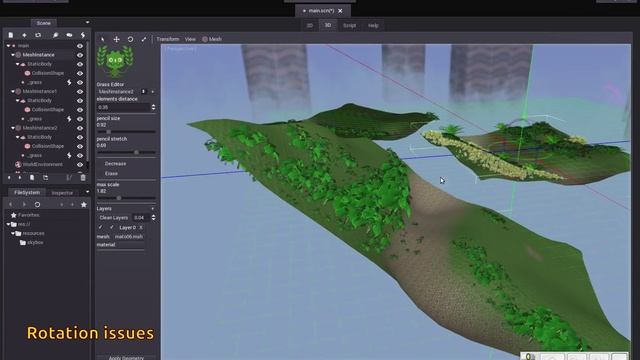The width and height of the screenshot is (640, 360).
Task: Toggle the second checkmark beside Layer 0
Action: coord(111,227)
